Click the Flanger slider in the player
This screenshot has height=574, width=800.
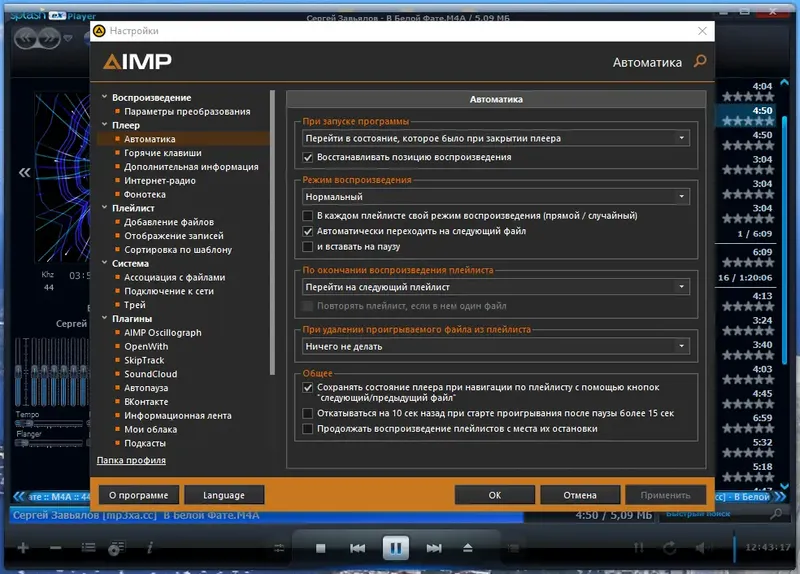tap(49, 443)
